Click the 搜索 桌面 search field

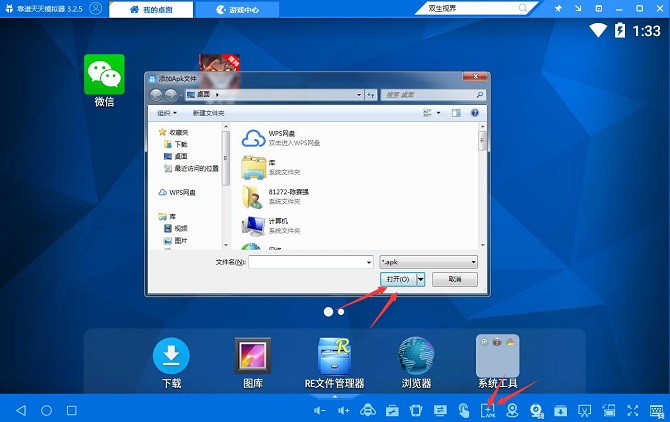point(433,95)
